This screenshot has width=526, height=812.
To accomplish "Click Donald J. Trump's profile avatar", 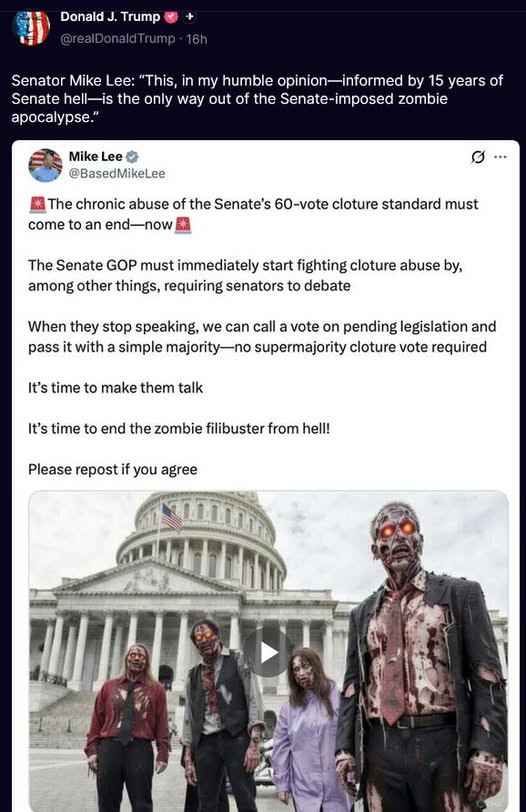I will pyautogui.click(x=32, y=27).
